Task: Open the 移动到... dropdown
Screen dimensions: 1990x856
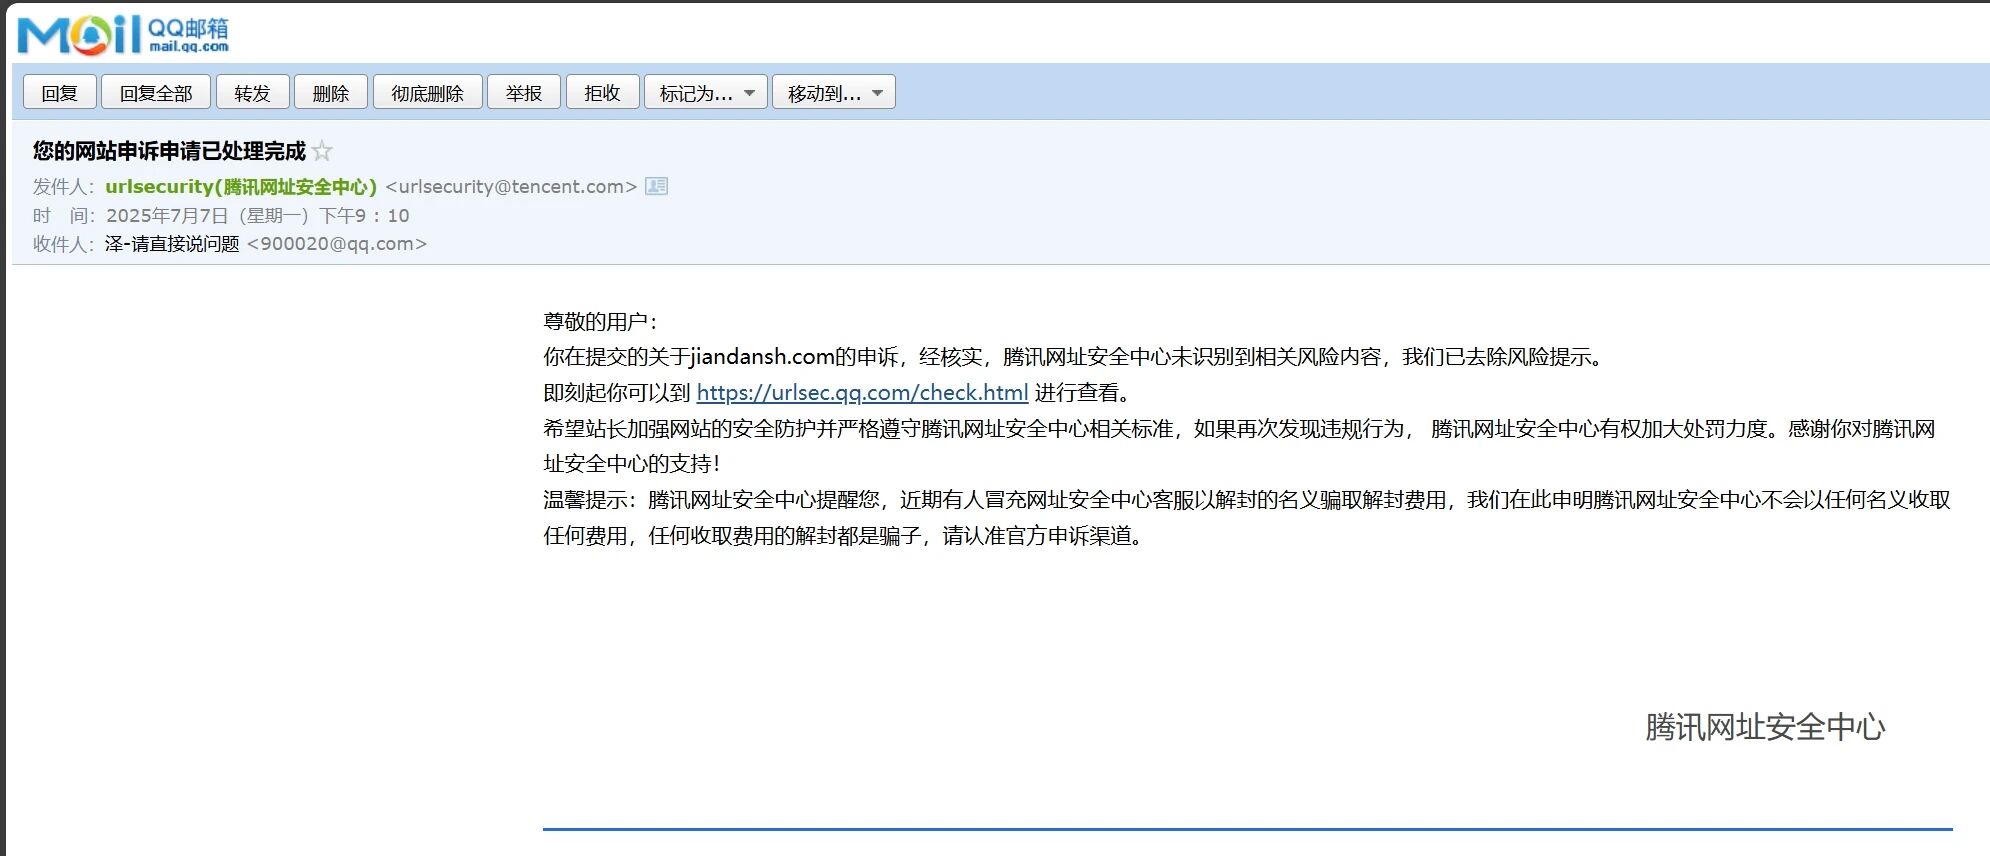Action: pos(834,92)
